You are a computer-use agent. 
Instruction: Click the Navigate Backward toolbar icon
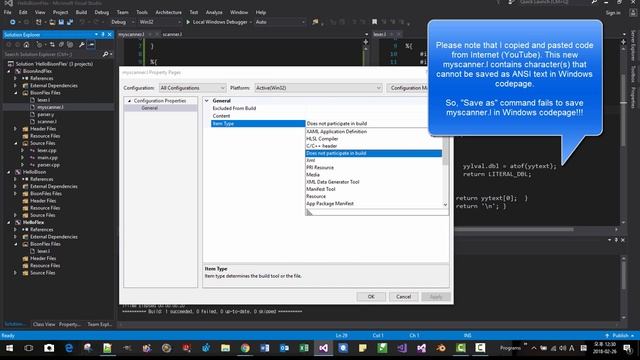click(x=13, y=22)
